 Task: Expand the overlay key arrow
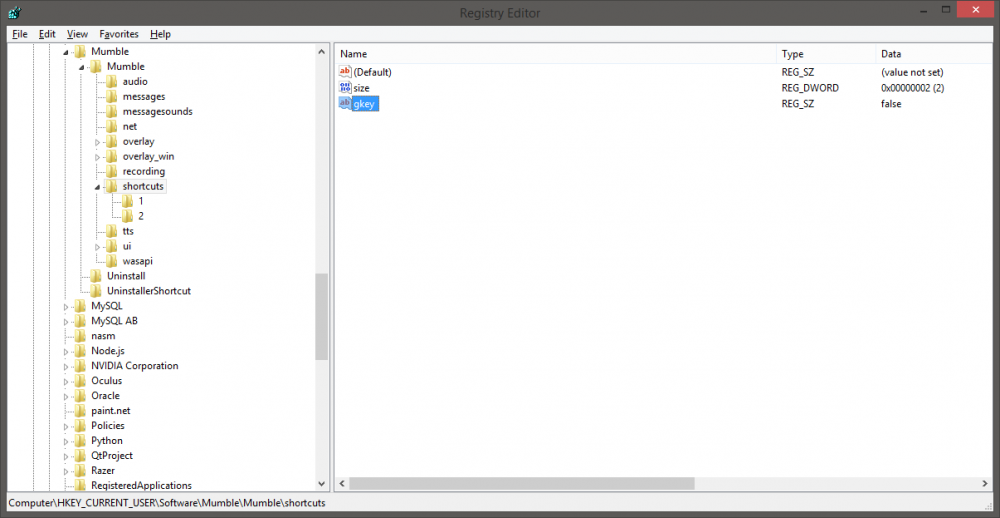coord(98,142)
